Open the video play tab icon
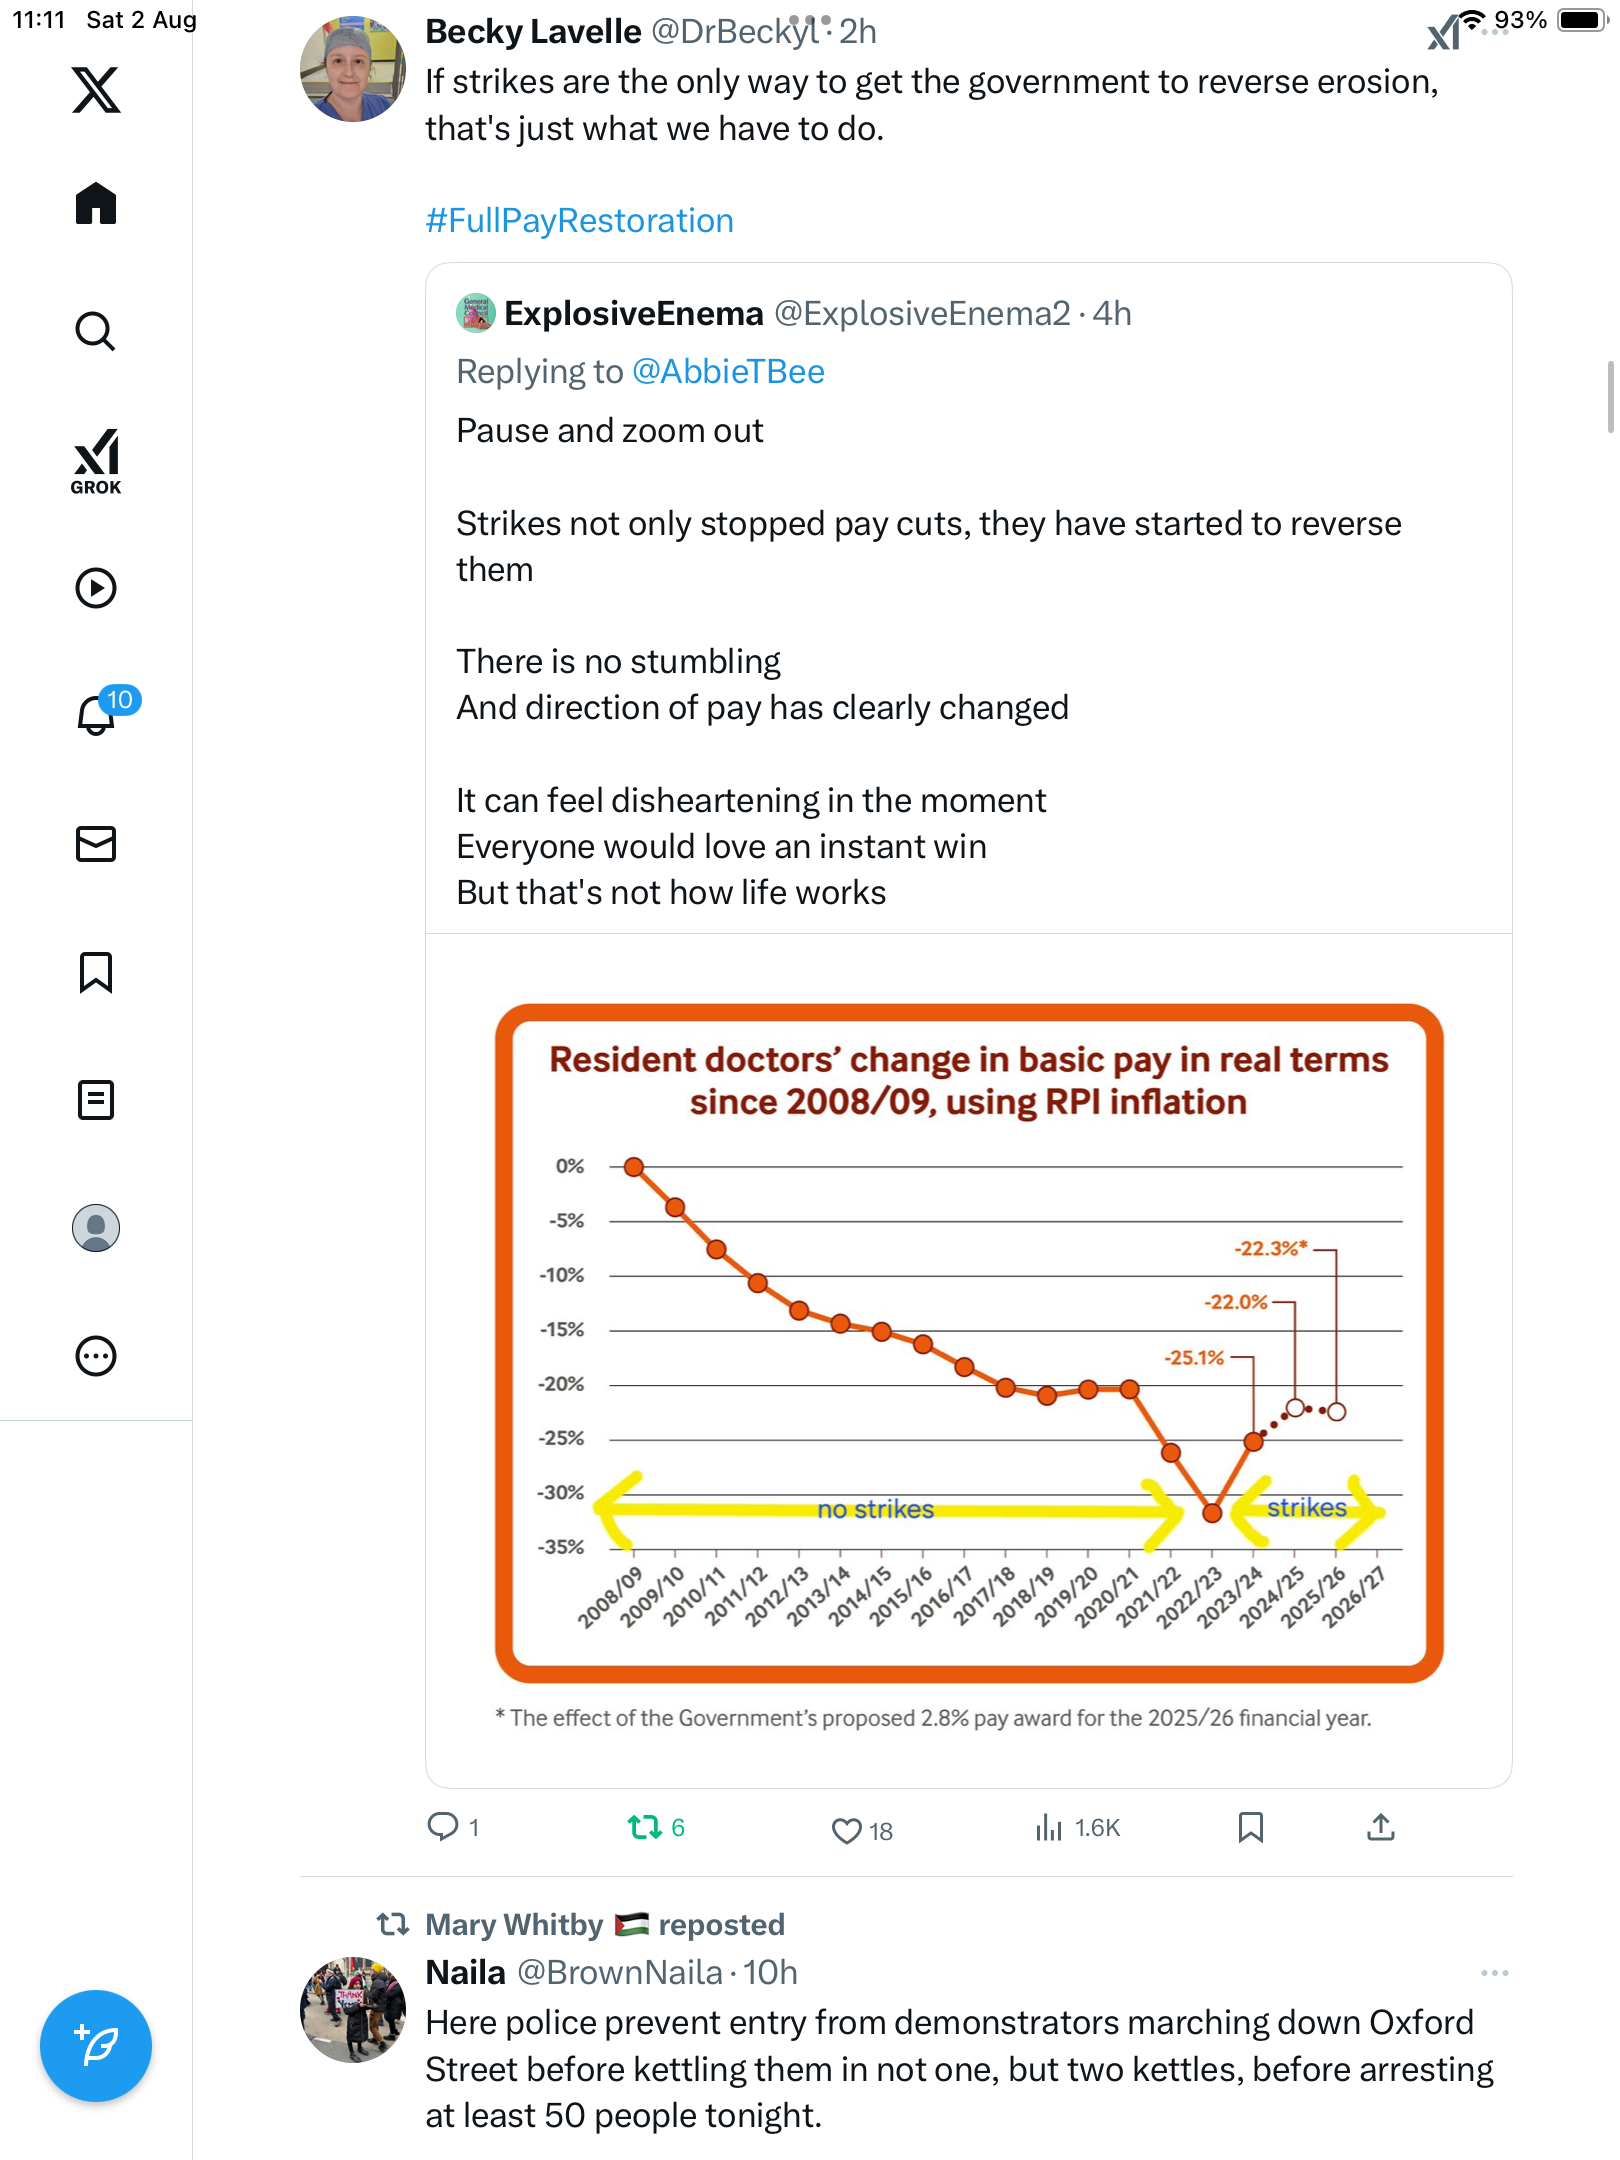Viewport: 1620px width, 2160px height. (x=96, y=588)
